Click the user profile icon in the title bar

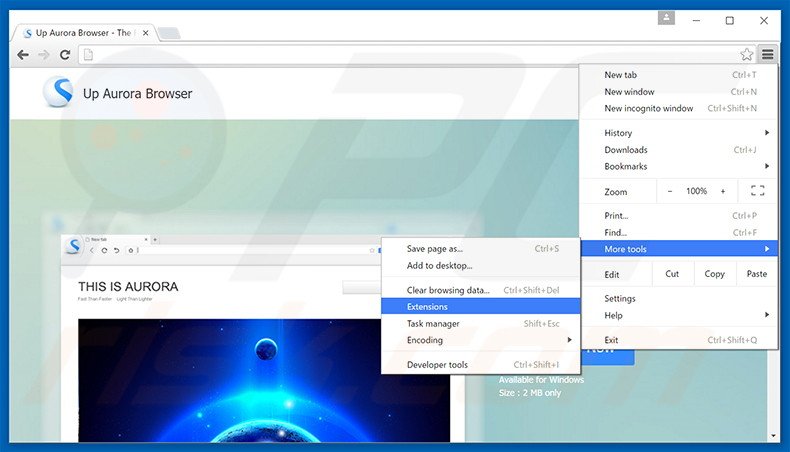coord(666,18)
